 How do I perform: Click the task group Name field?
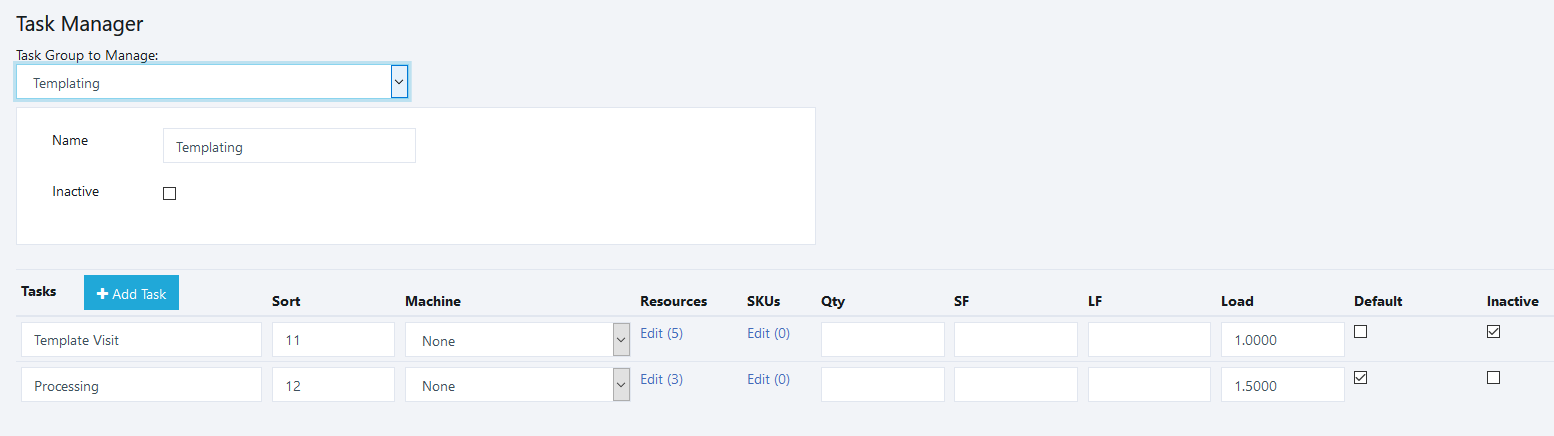point(289,146)
